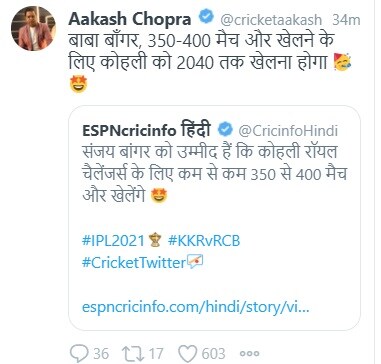This screenshot has height=364, width=381.
Task: Click Aakash Chopra's blue verified badge
Action: tap(206, 17)
